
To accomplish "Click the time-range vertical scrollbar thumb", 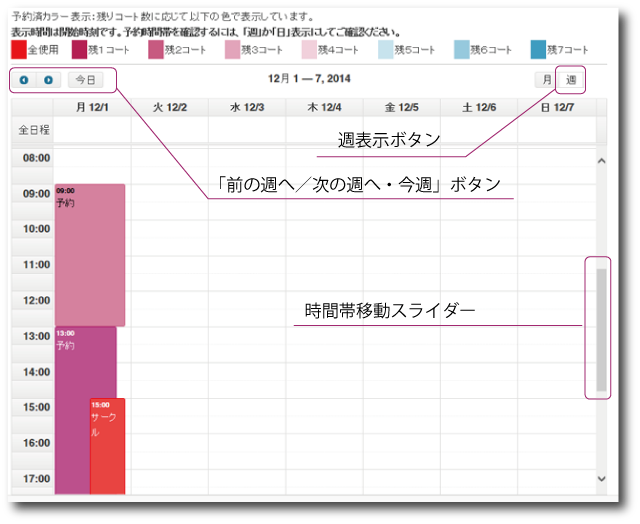I will point(601,330).
